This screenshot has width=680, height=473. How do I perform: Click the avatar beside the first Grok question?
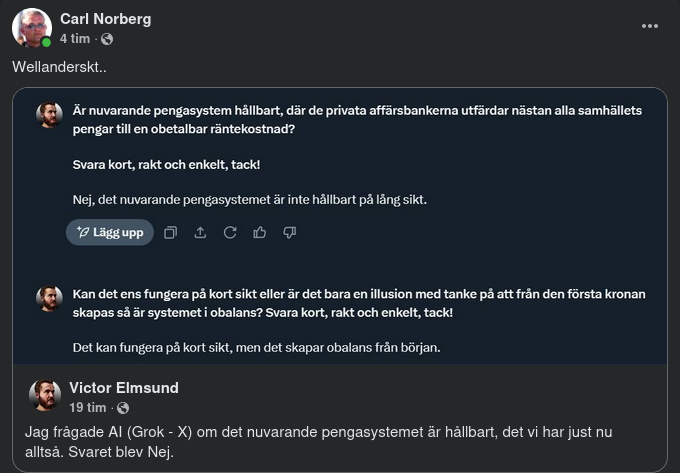point(49,115)
